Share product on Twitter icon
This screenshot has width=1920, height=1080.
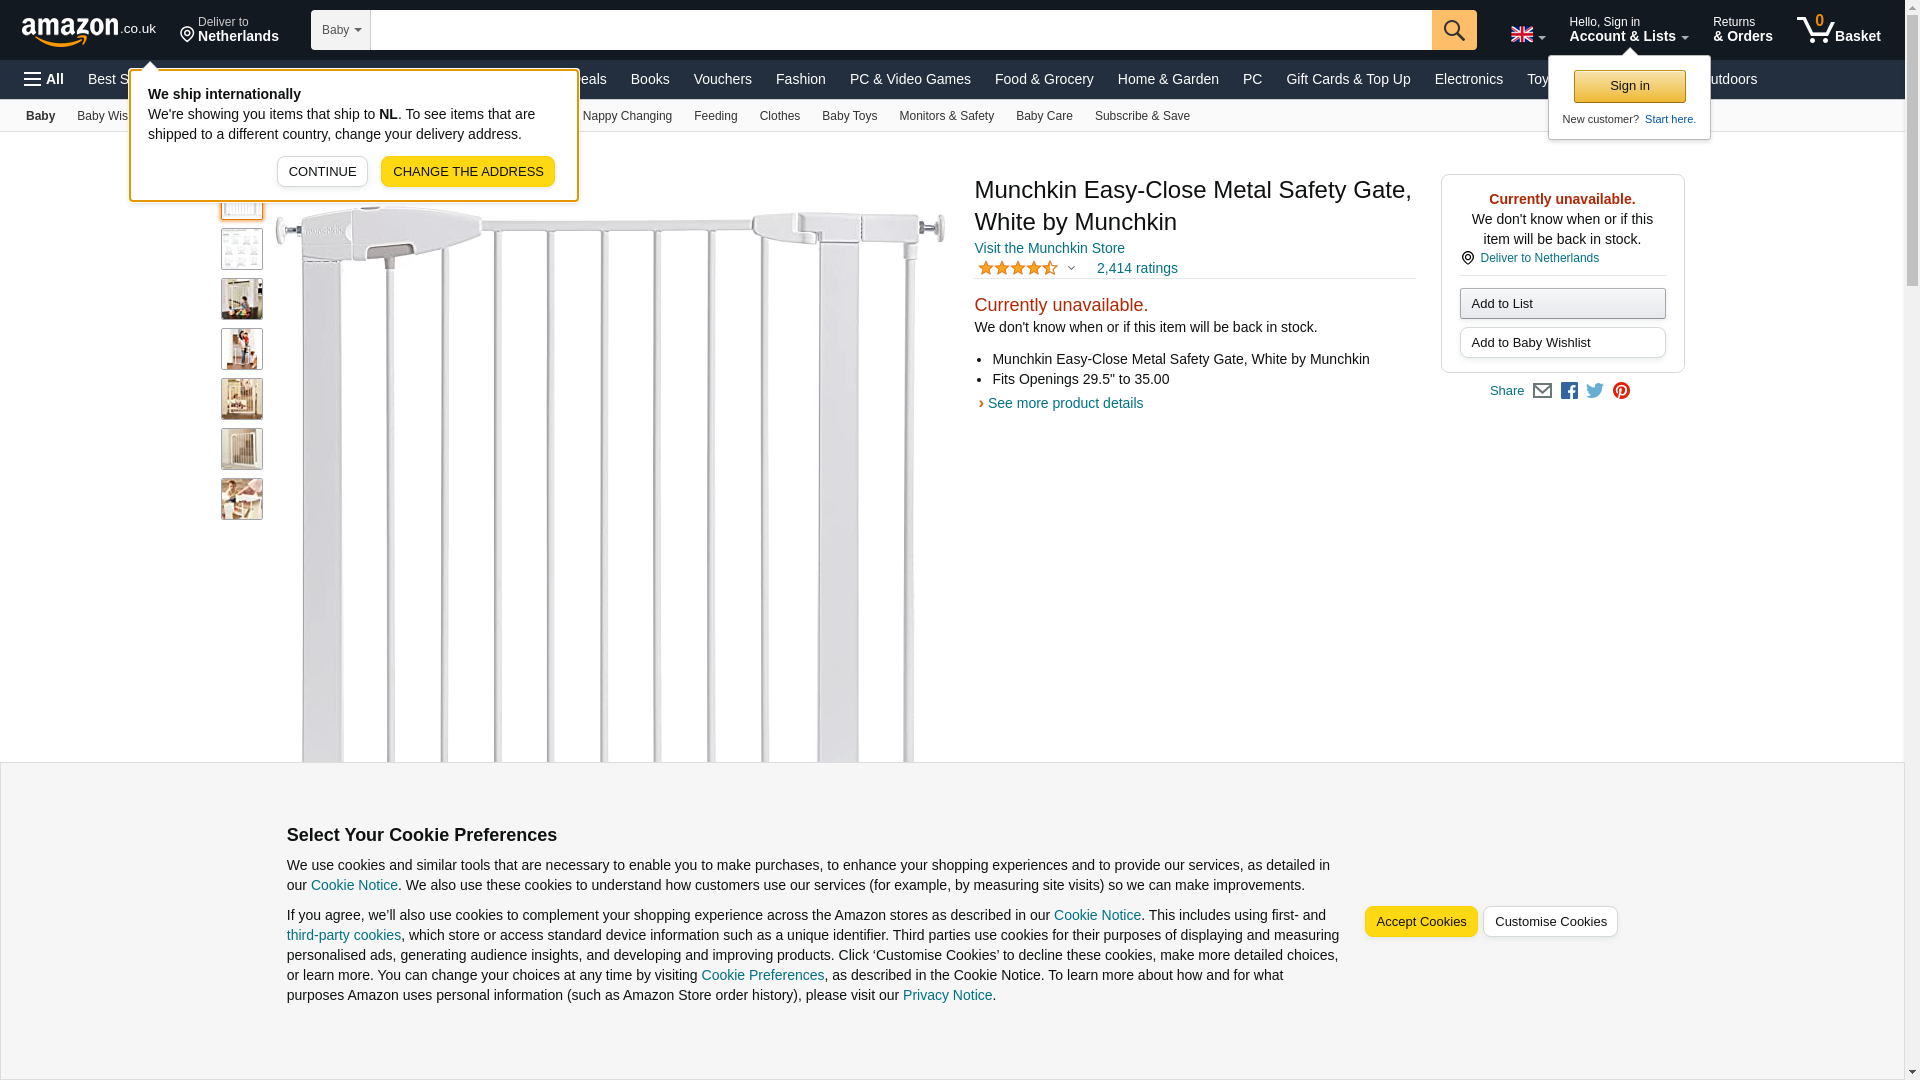[1595, 391]
